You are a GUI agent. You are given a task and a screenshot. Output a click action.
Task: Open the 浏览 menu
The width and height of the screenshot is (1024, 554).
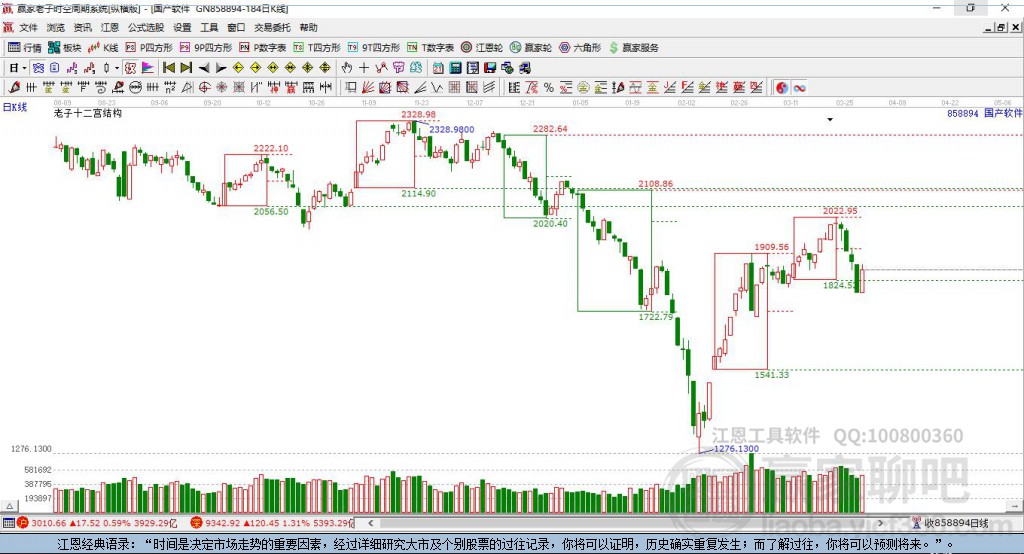coord(56,27)
